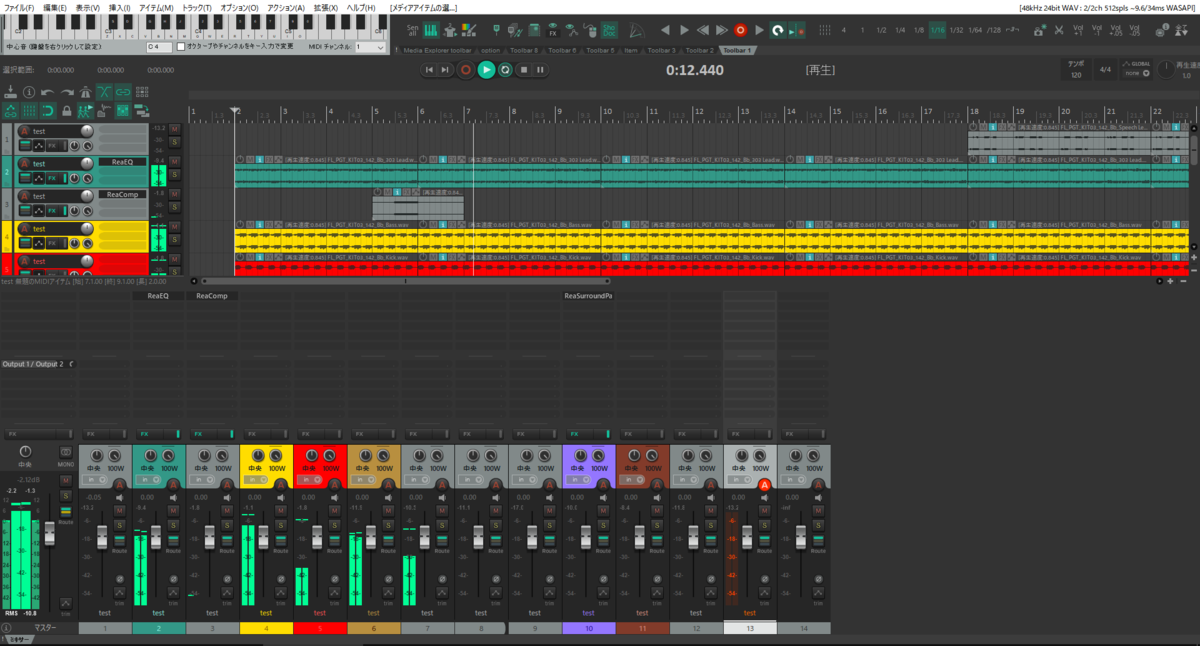Viewport: 1200px width, 646px height.
Task: Toggle MONO button on master channel
Action: click(x=66, y=453)
